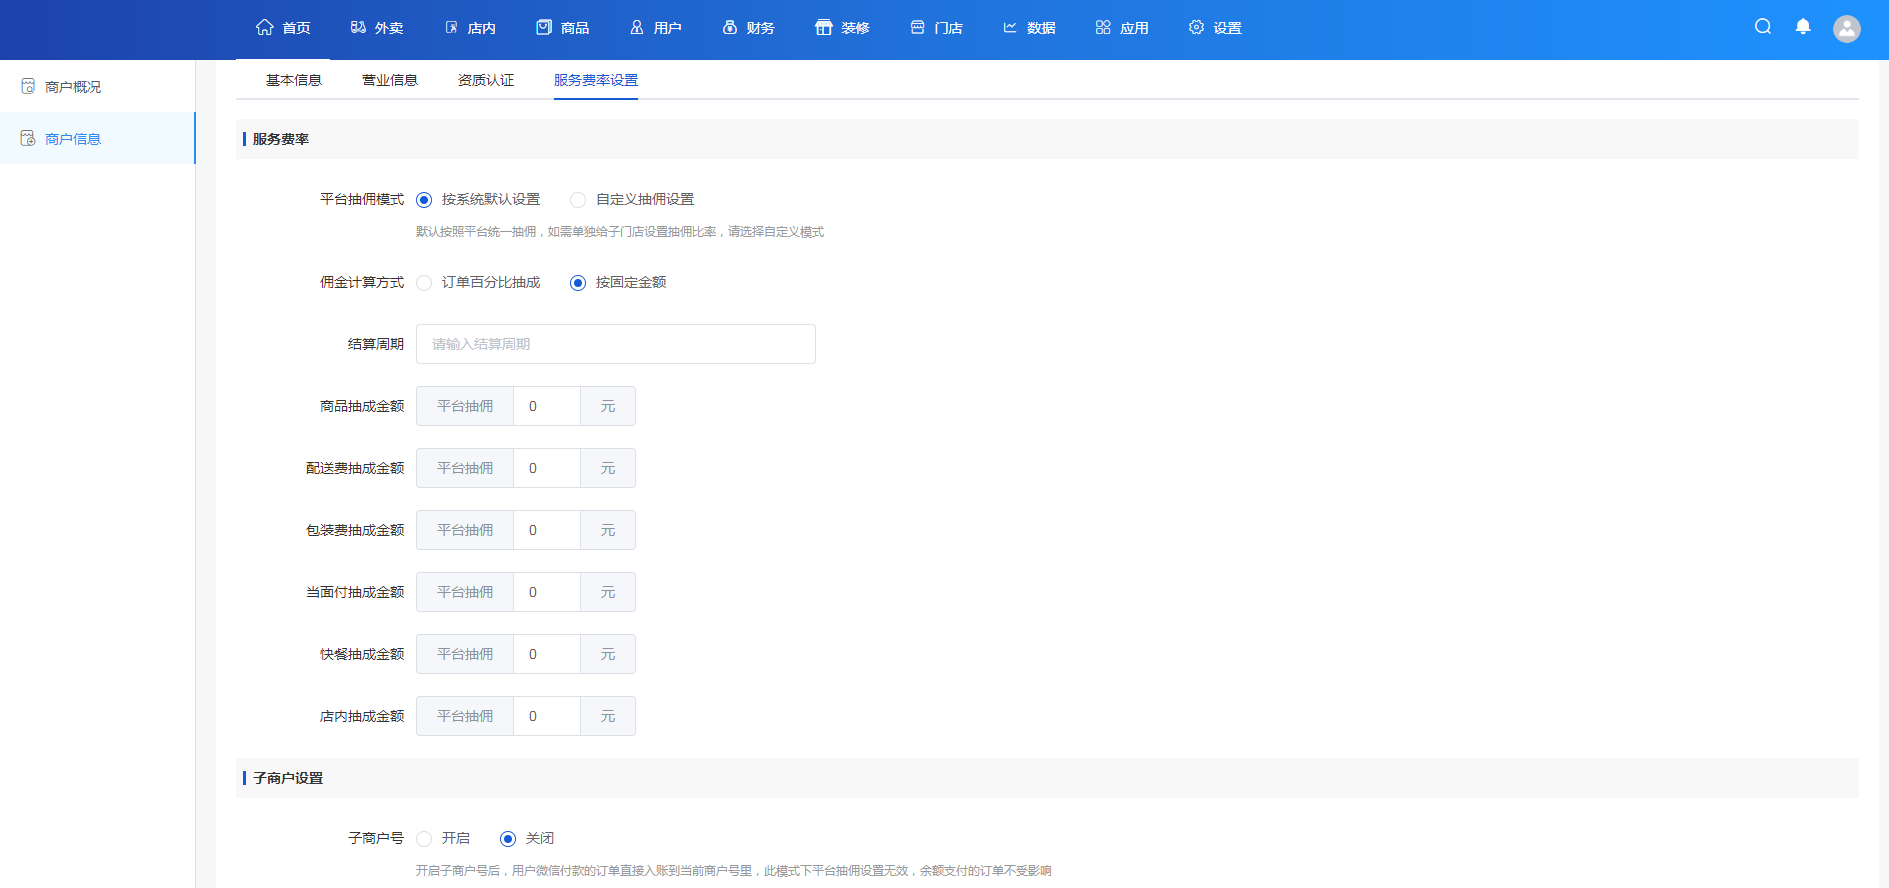Open 装修 decoration section in top navigation
This screenshot has width=1889, height=888.
coord(842,28)
